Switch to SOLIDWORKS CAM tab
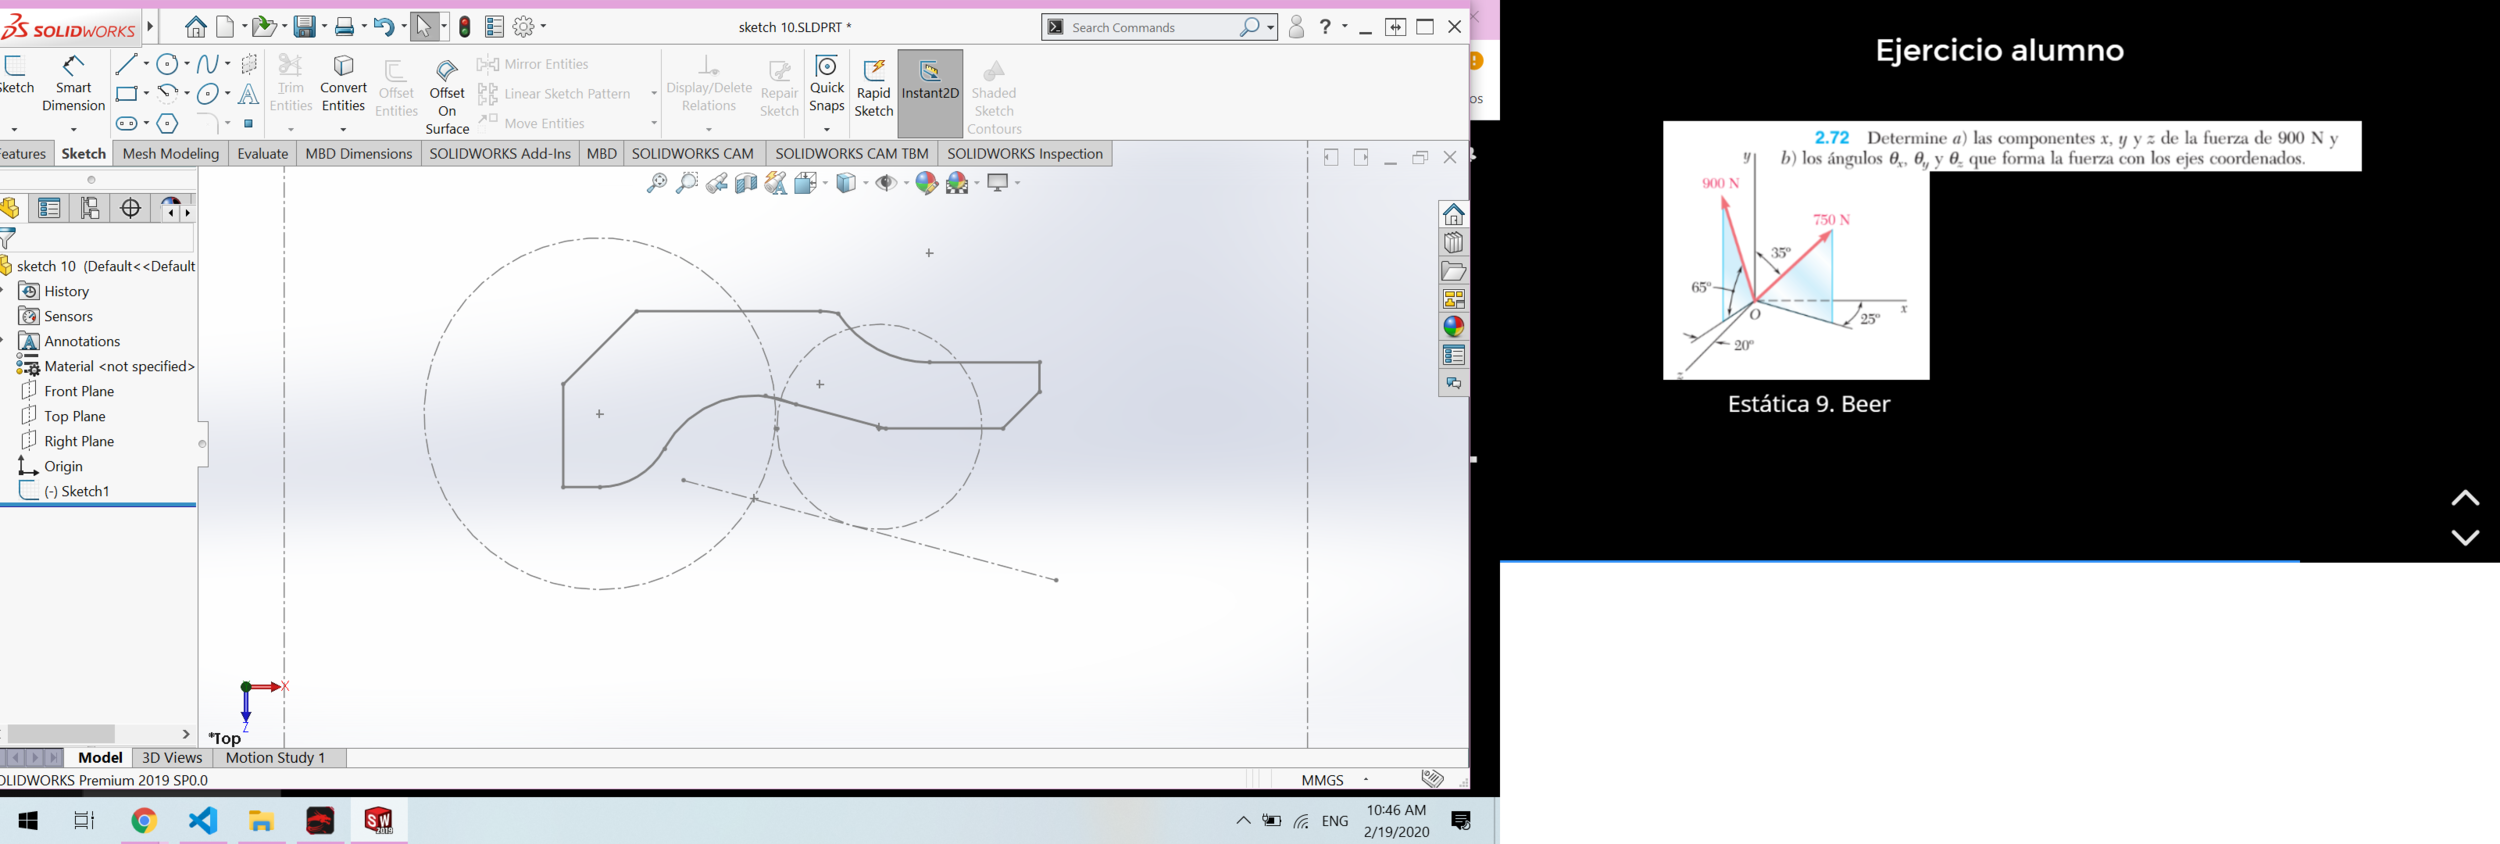 pos(692,154)
